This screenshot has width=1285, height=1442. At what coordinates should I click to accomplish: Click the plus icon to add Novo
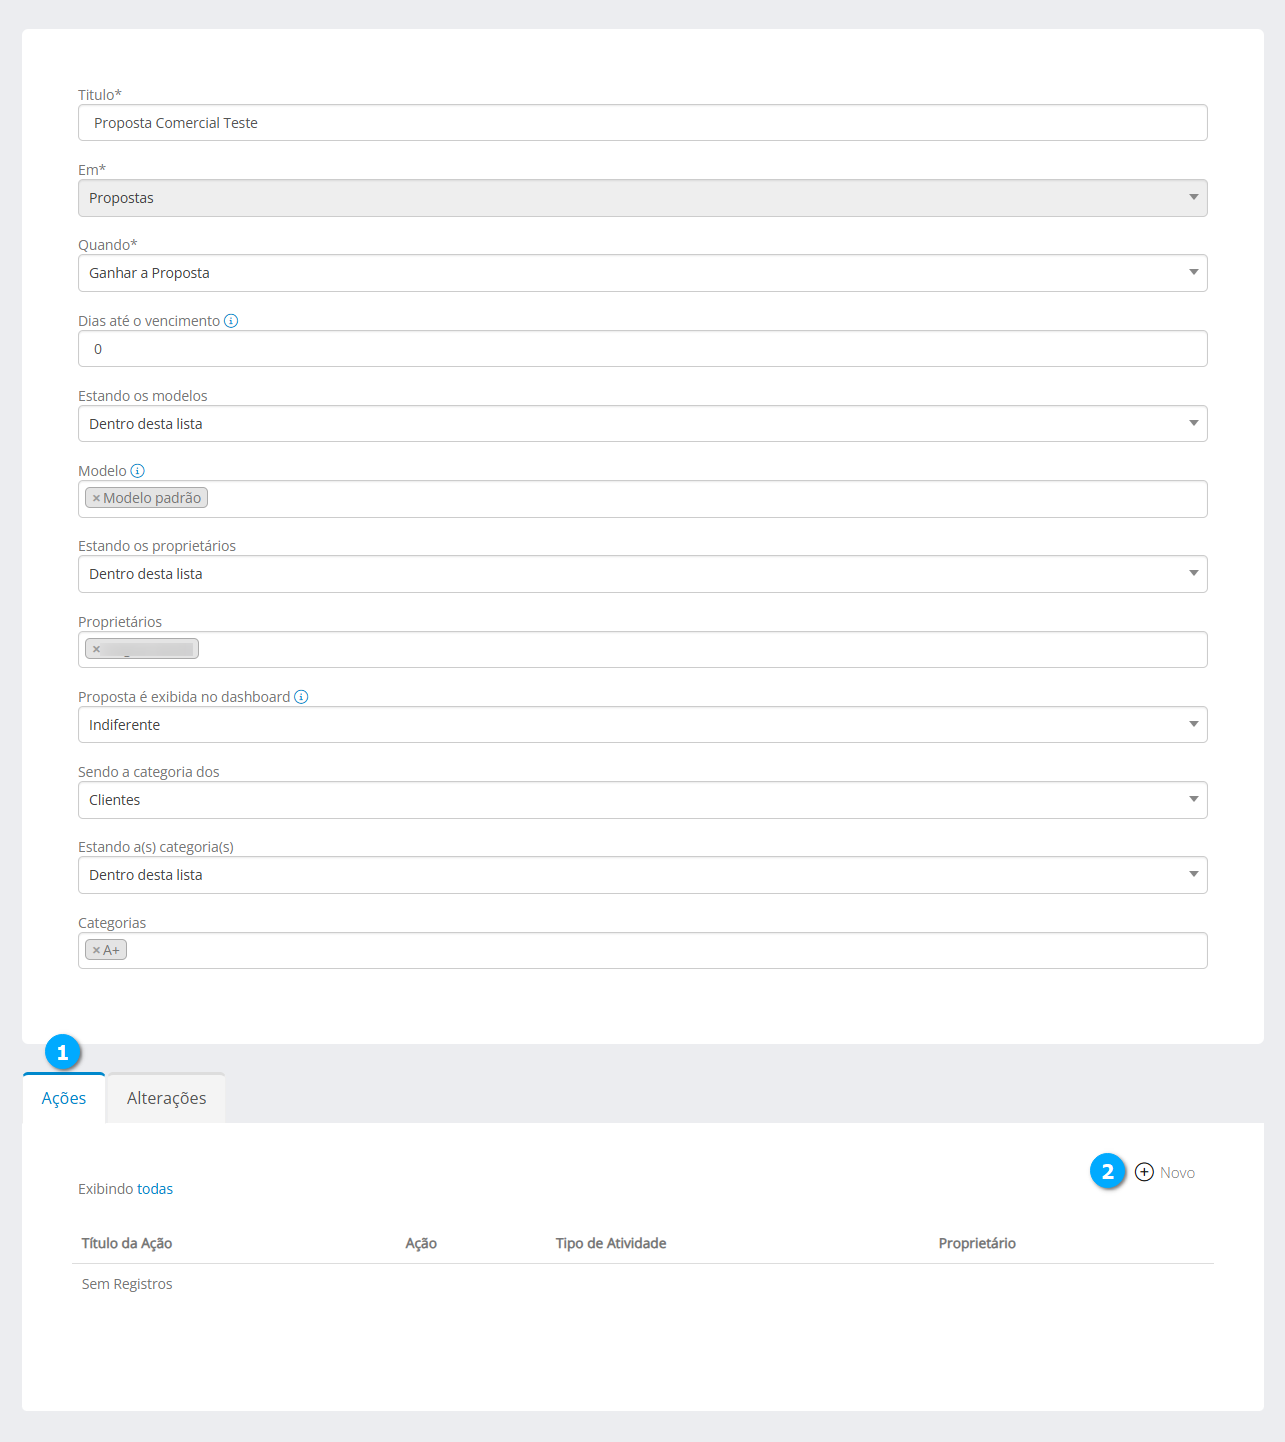(1144, 1172)
